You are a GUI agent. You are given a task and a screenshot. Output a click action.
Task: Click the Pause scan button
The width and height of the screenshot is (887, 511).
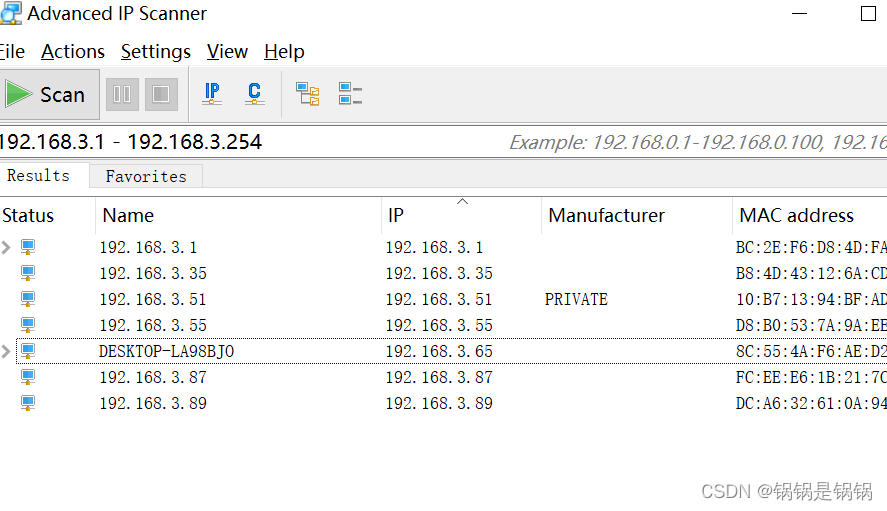click(x=122, y=95)
